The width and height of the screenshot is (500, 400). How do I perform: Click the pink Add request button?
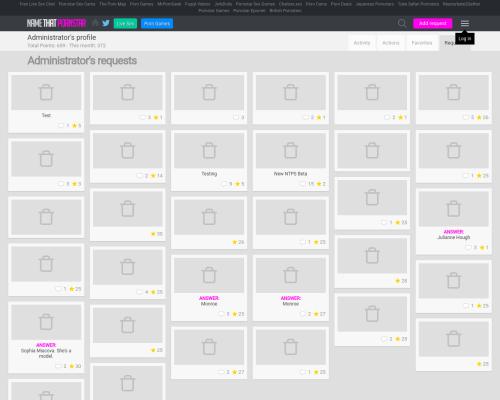tap(433, 23)
